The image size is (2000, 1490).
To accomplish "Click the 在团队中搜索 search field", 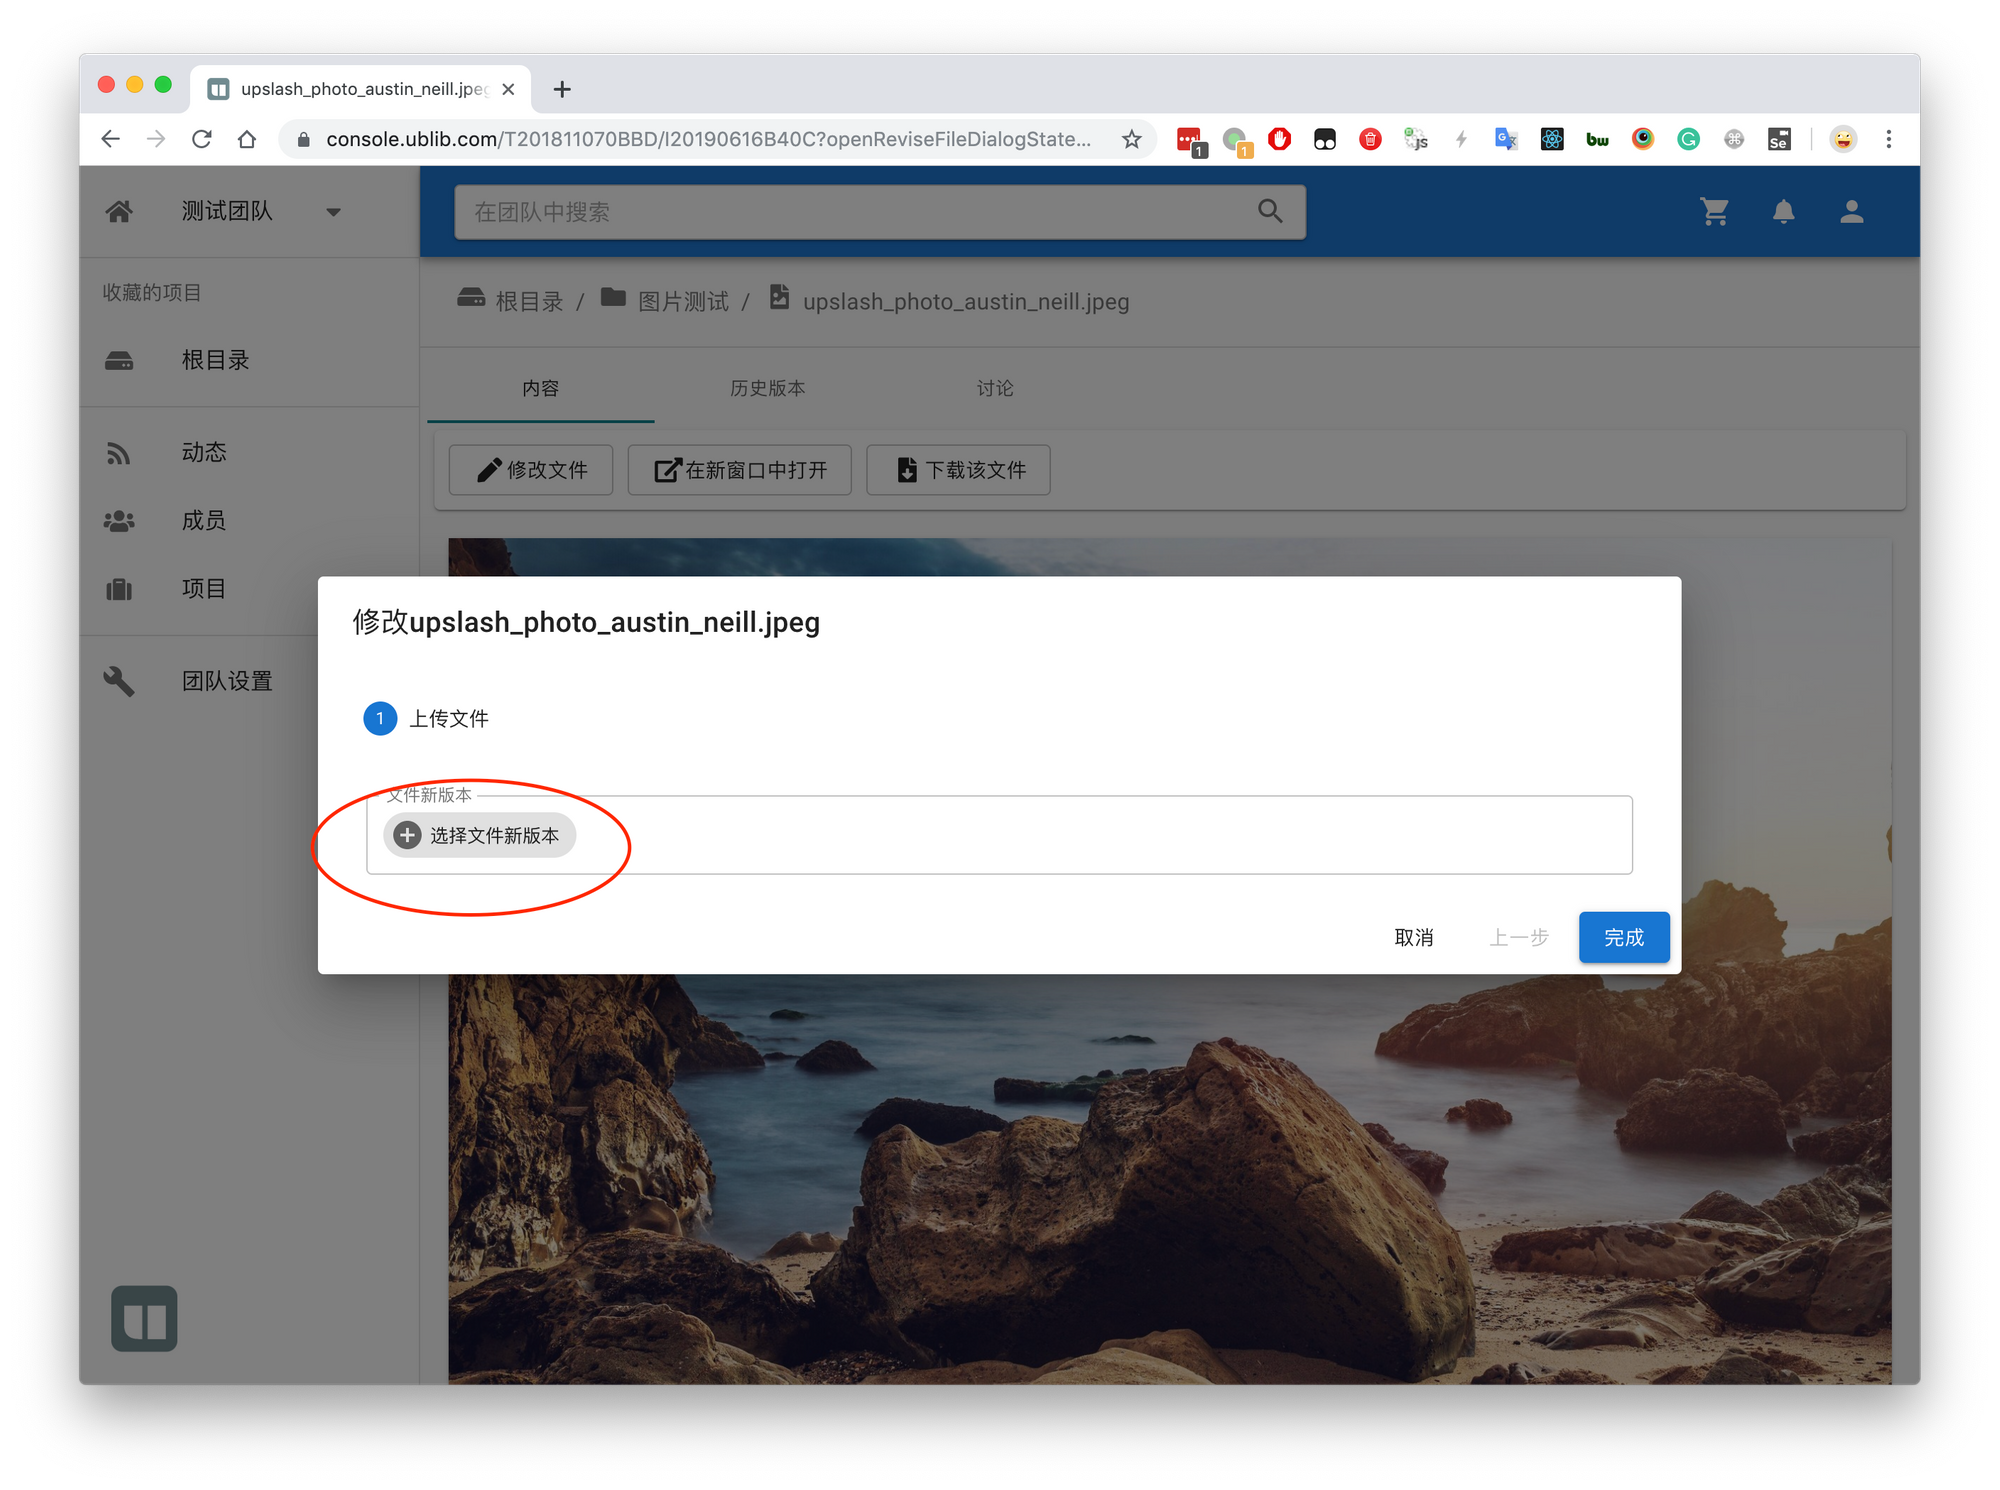I will coord(850,212).
